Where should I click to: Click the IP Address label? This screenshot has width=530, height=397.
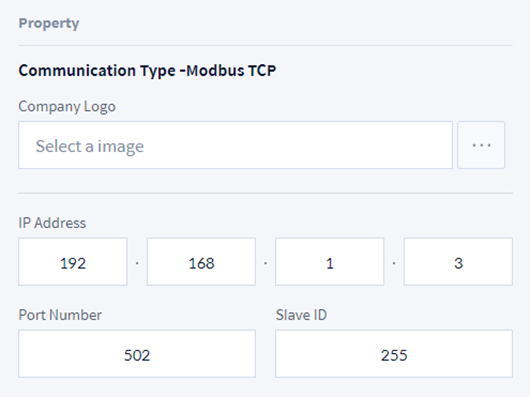pos(52,223)
